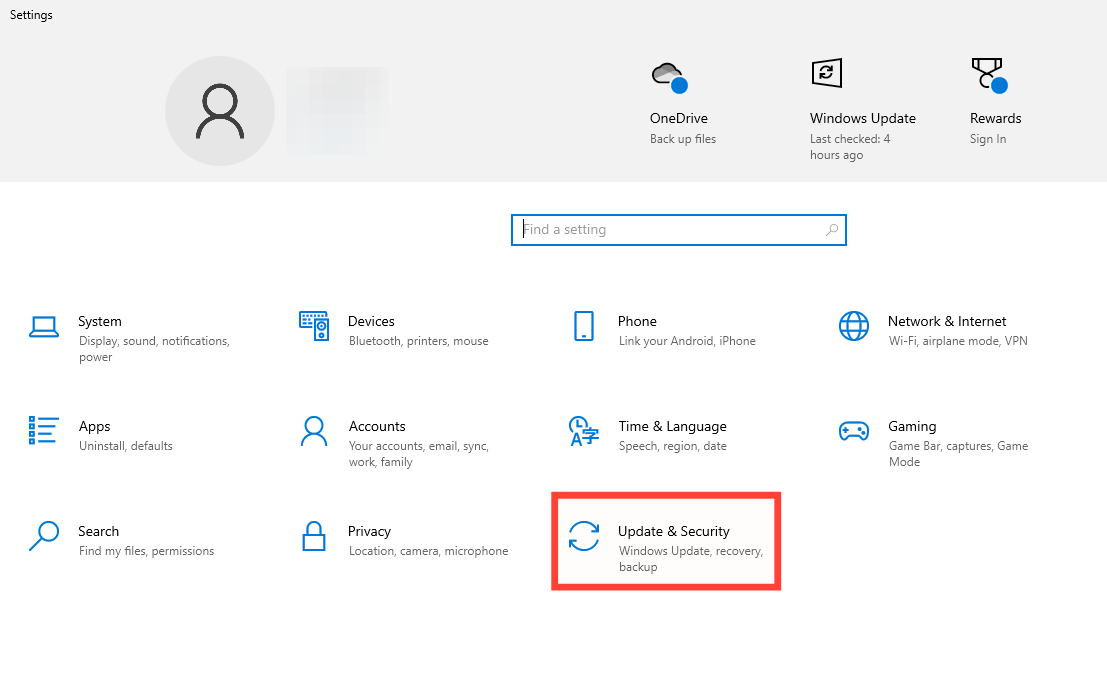The height and width of the screenshot is (675, 1107).
Task: Click the Privacy padlock icon
Action: pos(314,536)
